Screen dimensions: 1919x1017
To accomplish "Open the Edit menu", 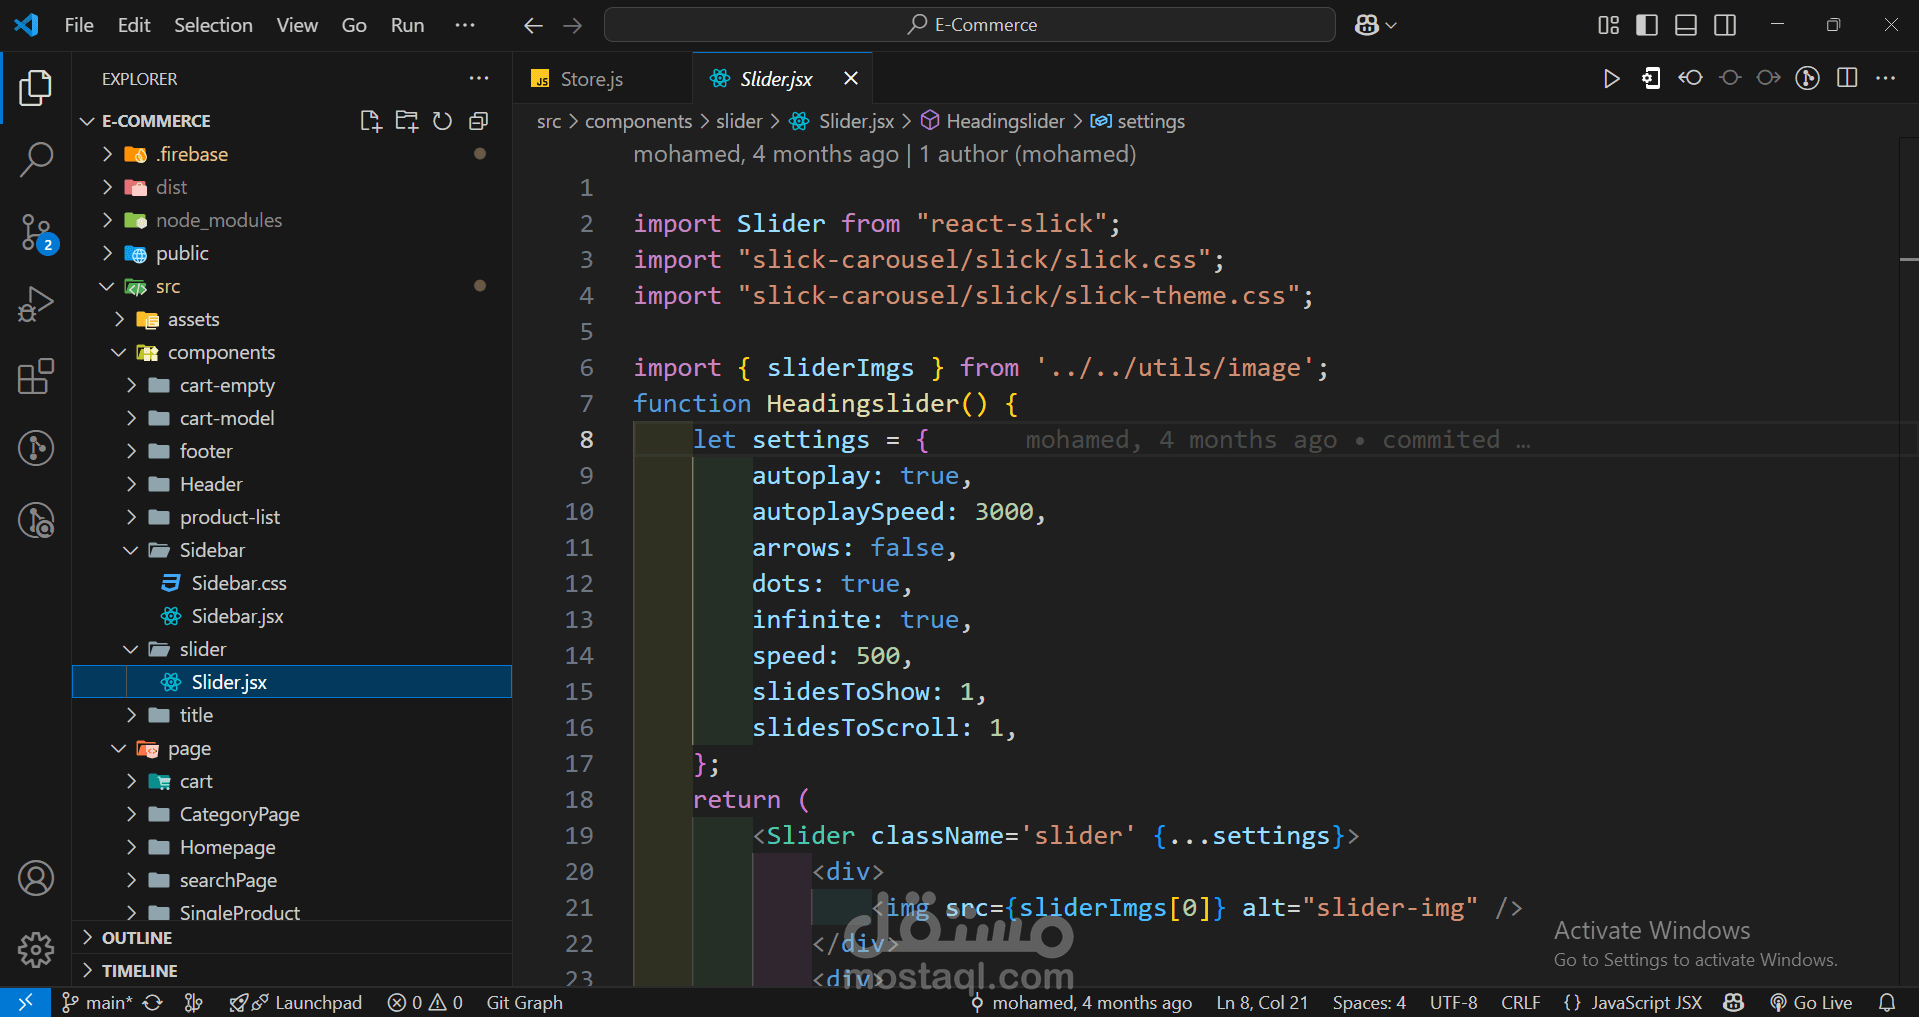I will 134,25.
